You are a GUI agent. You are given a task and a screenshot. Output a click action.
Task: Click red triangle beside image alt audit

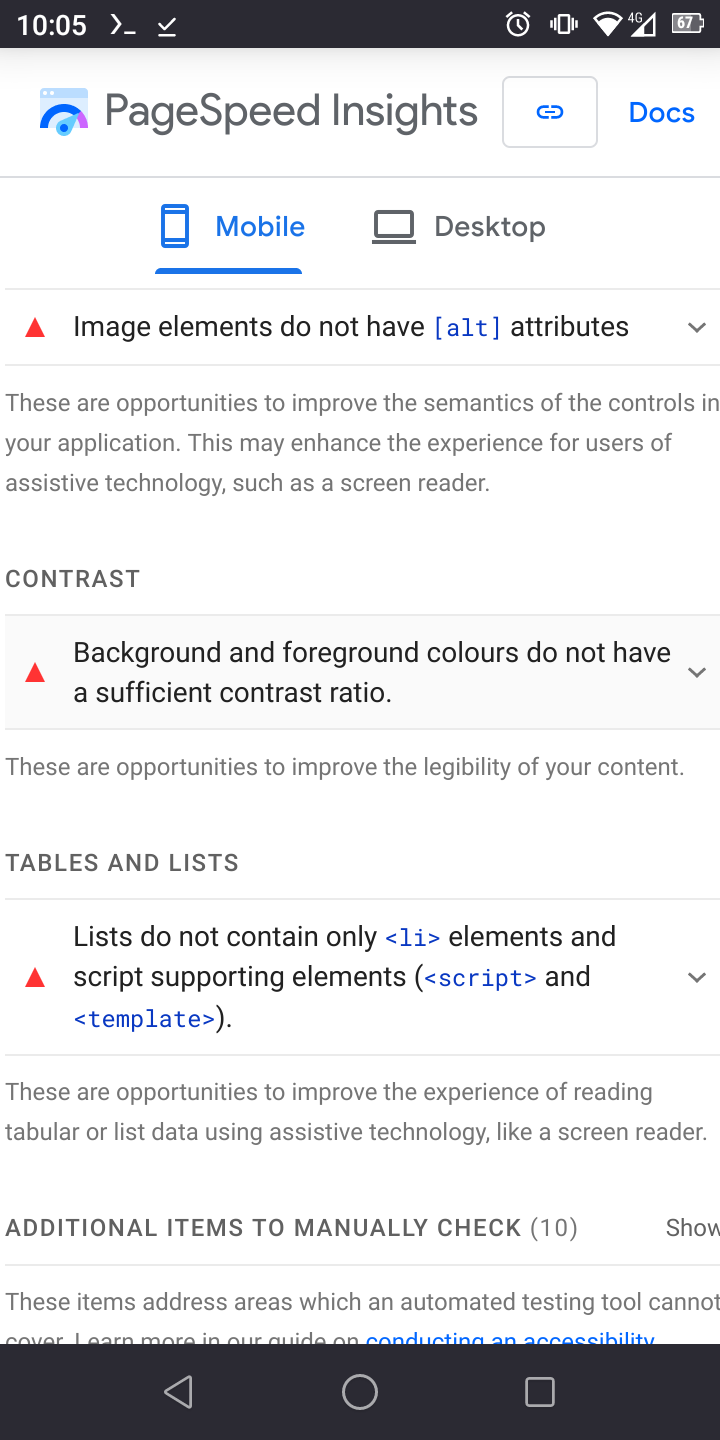coord(35,327)
